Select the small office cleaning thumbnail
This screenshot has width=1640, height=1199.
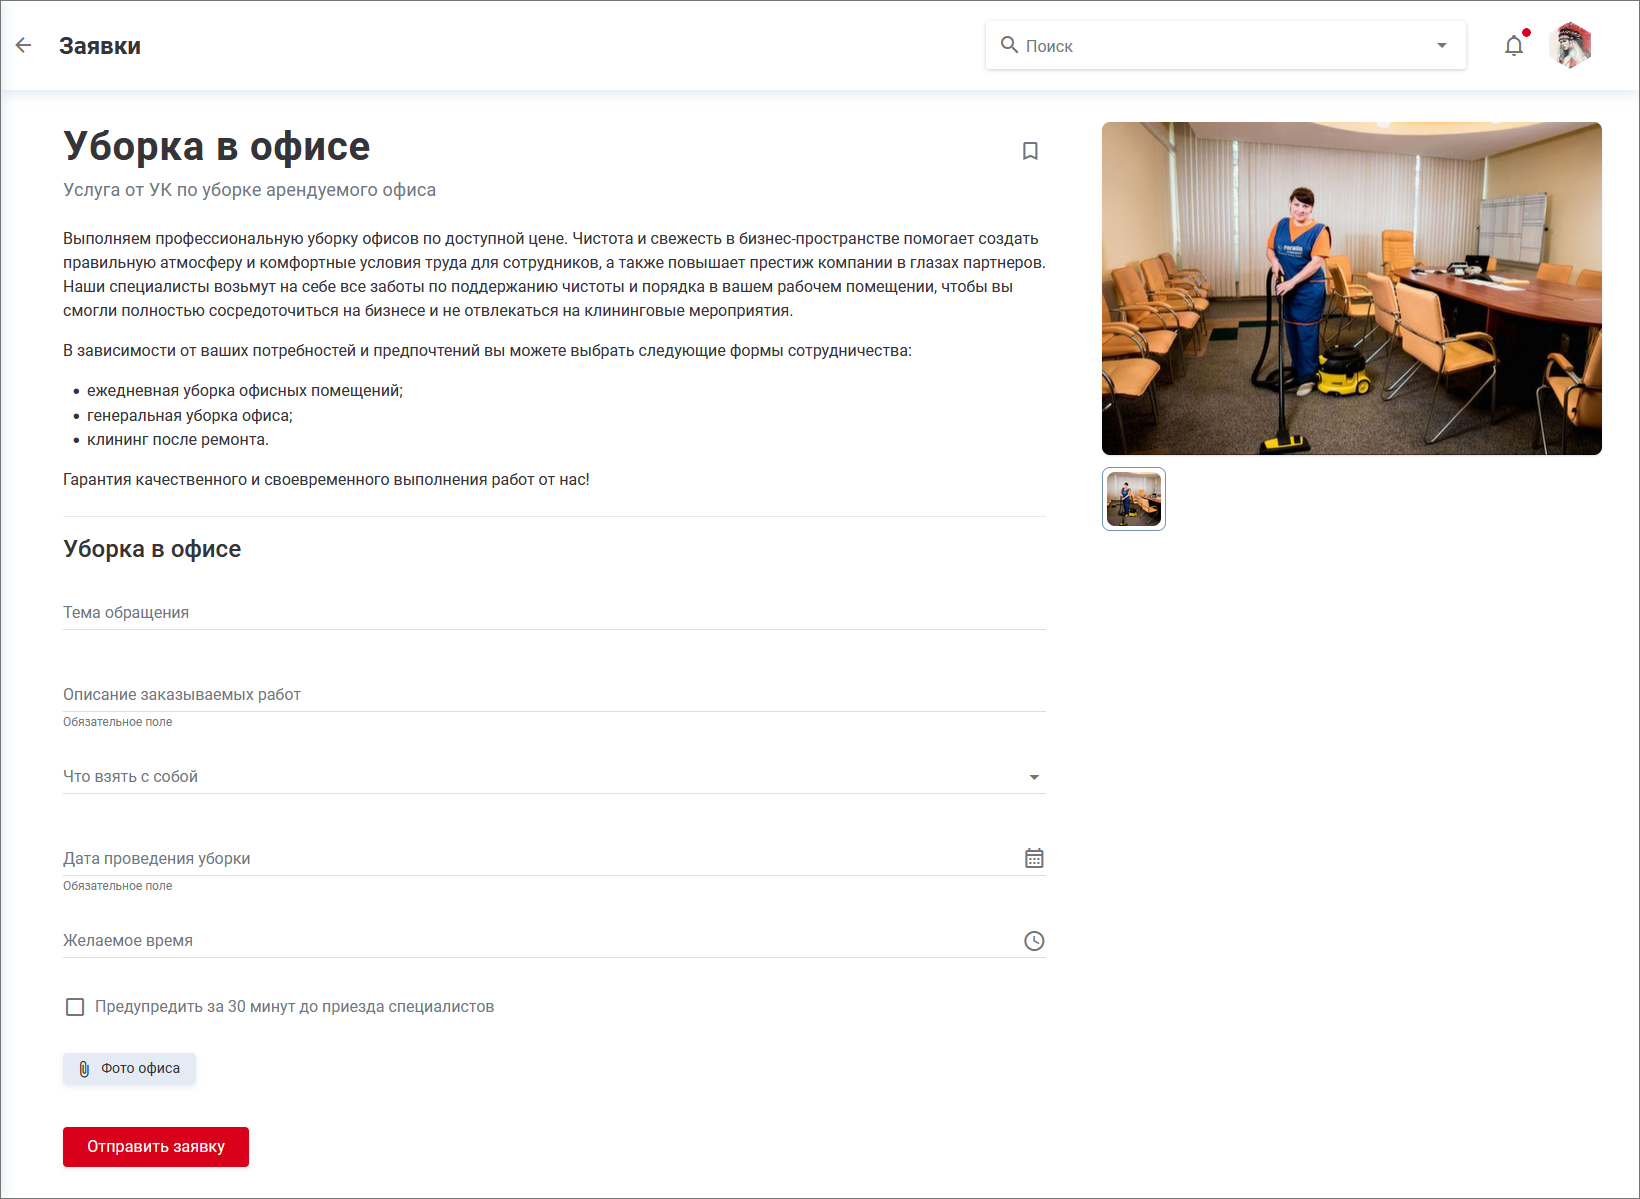tap(1134, 499)
